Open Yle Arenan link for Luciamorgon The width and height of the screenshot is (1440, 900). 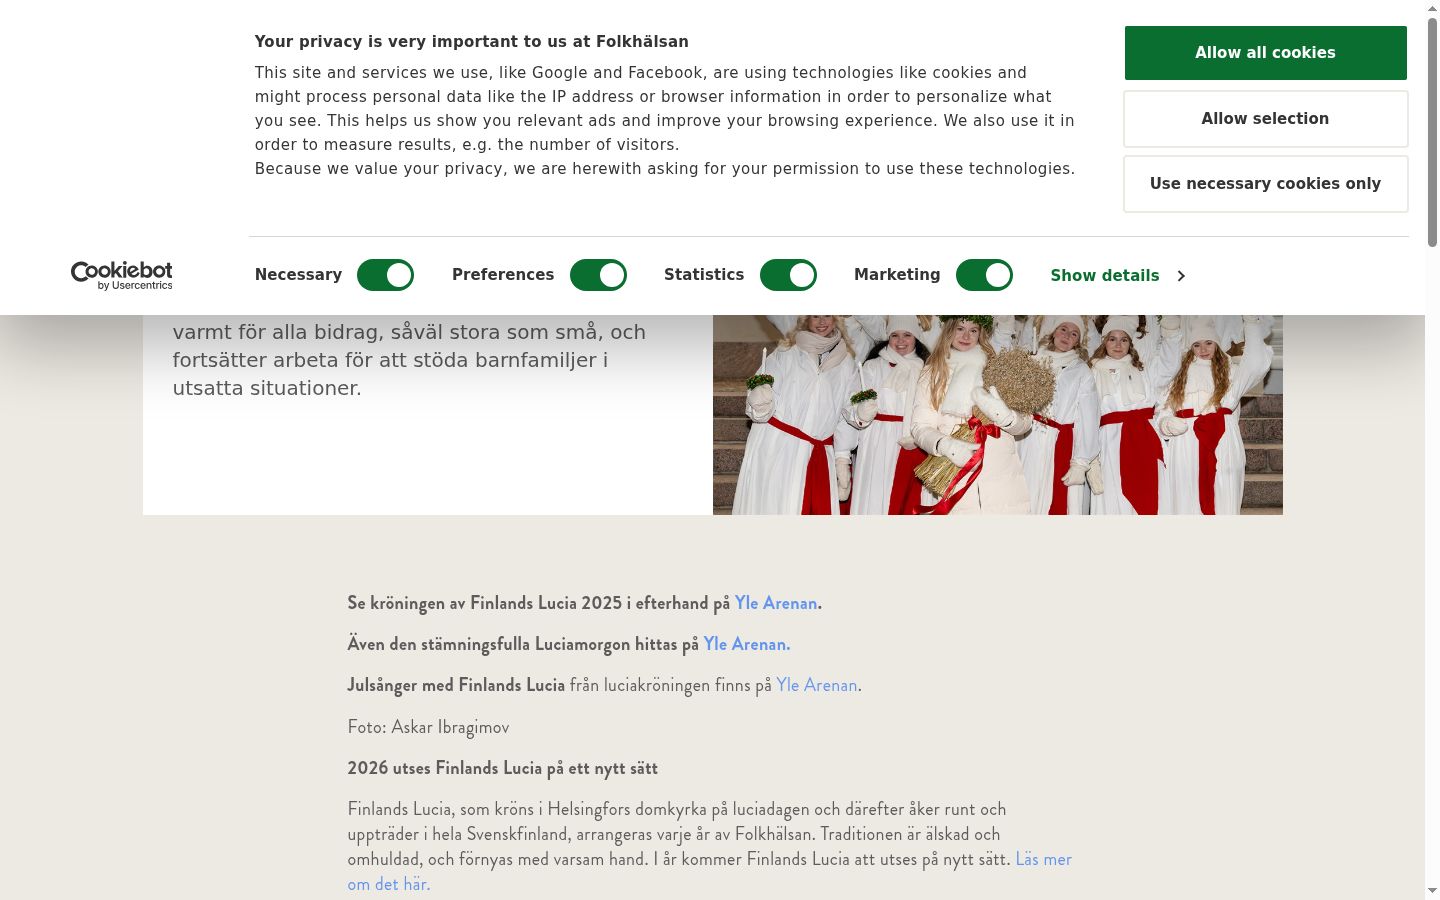746,644
